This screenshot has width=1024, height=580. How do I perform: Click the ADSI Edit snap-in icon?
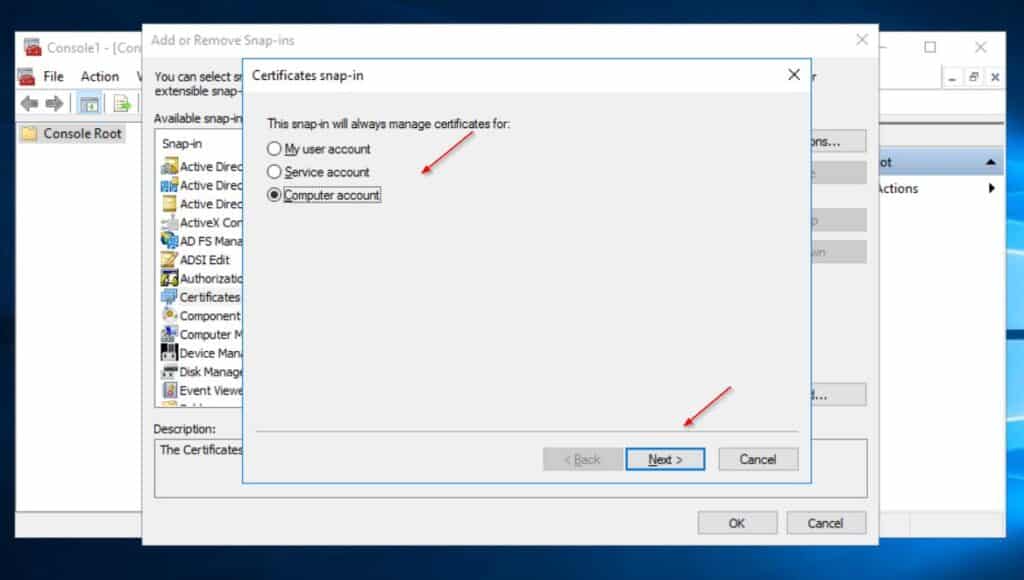click(x=169, y=259)
